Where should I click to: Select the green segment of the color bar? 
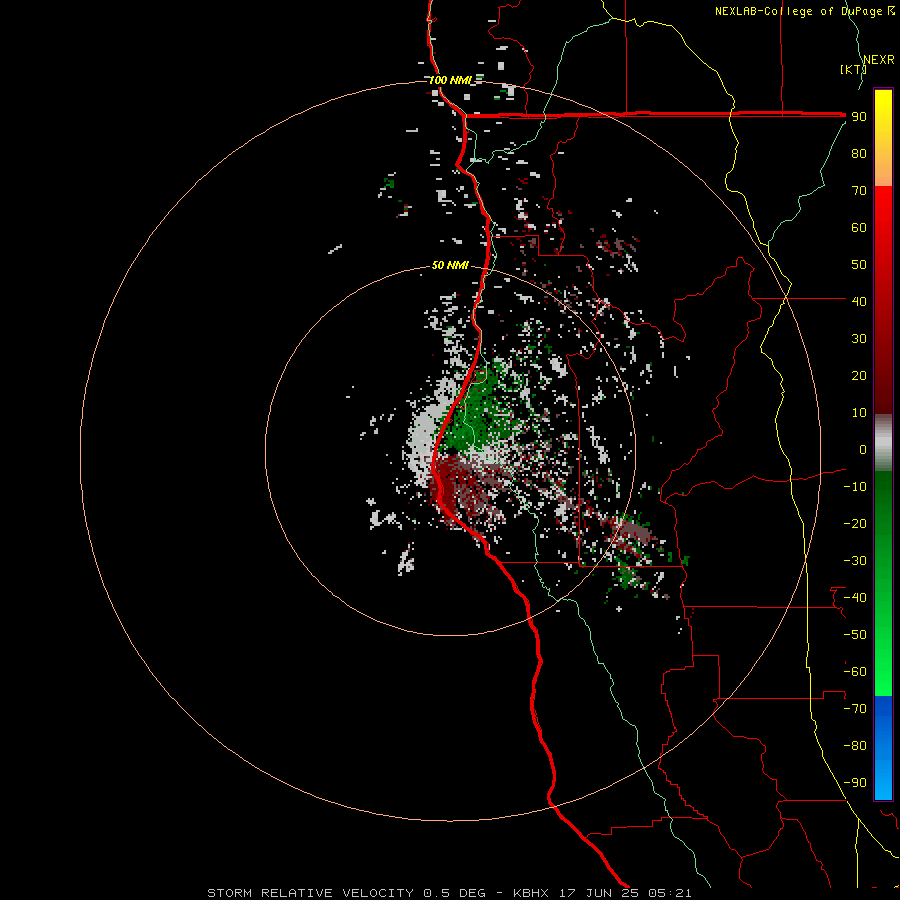(x=883, y=584)
